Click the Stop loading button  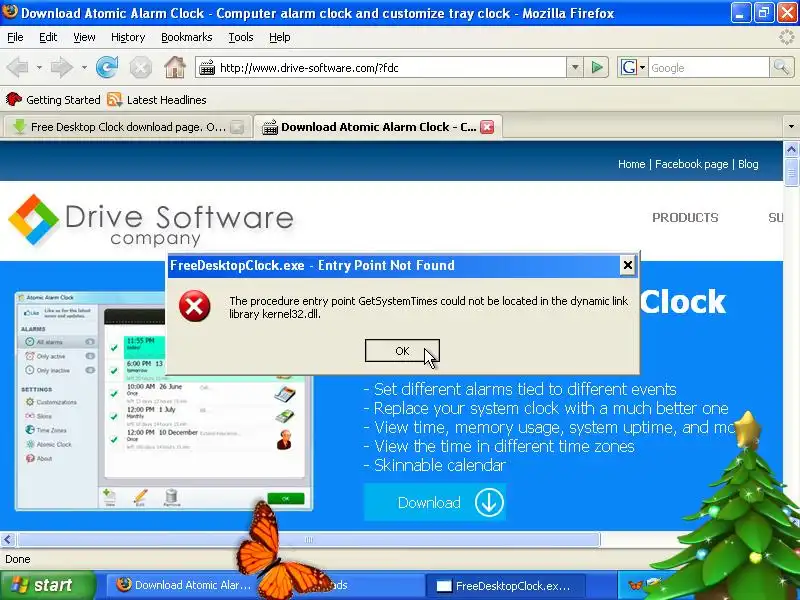(x=140, y=67)
